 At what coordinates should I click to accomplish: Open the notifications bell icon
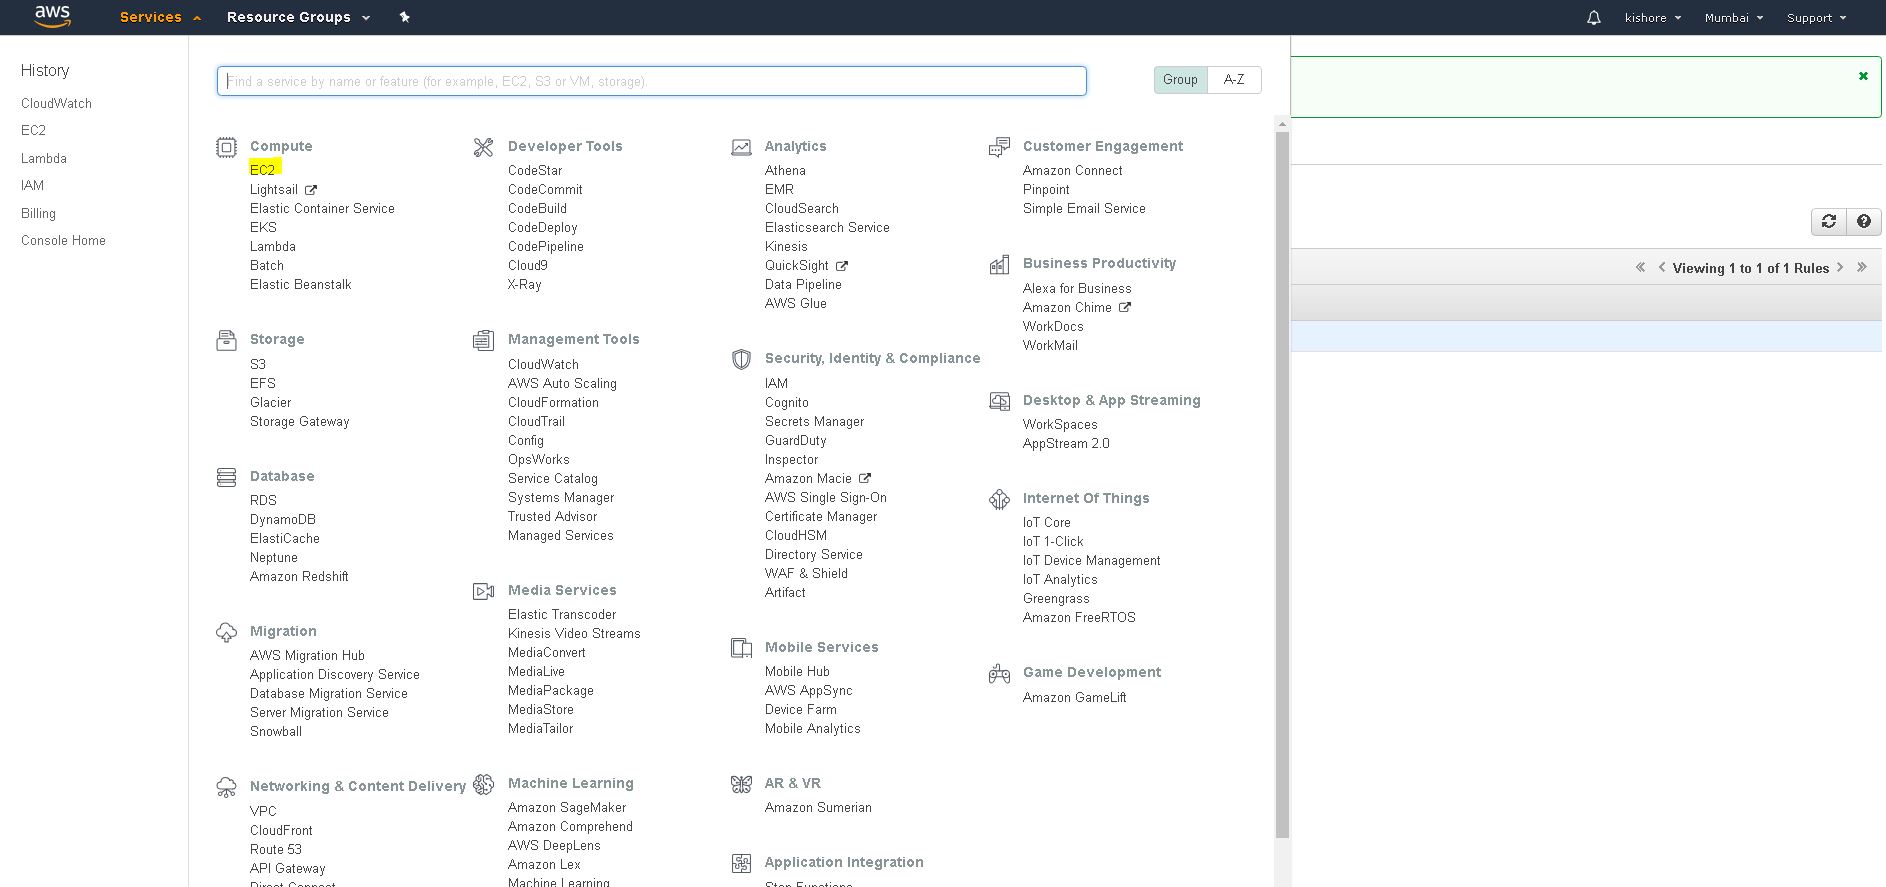(x=1593, y=18)
